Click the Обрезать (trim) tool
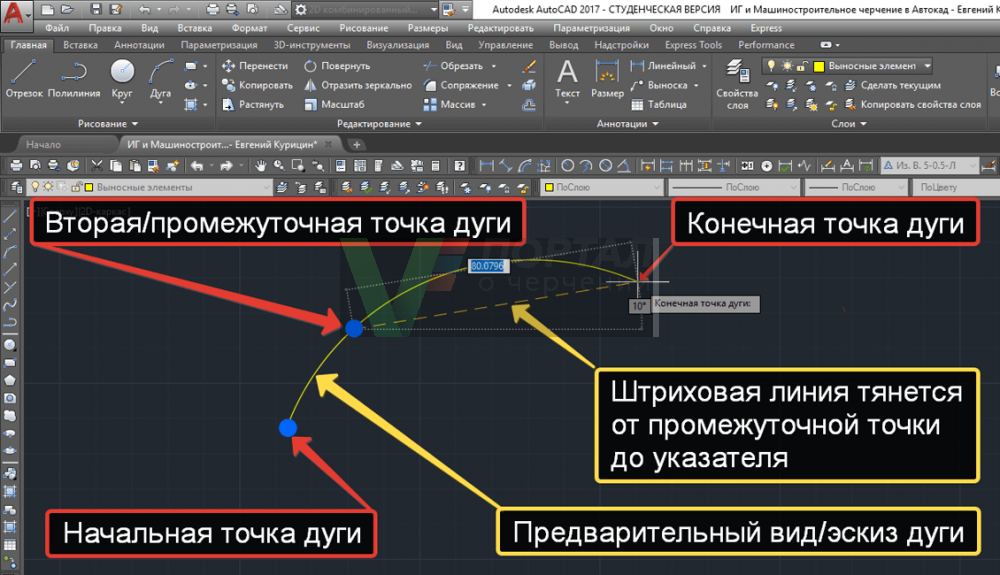The image size is (1000, 575). coord(453,66)
